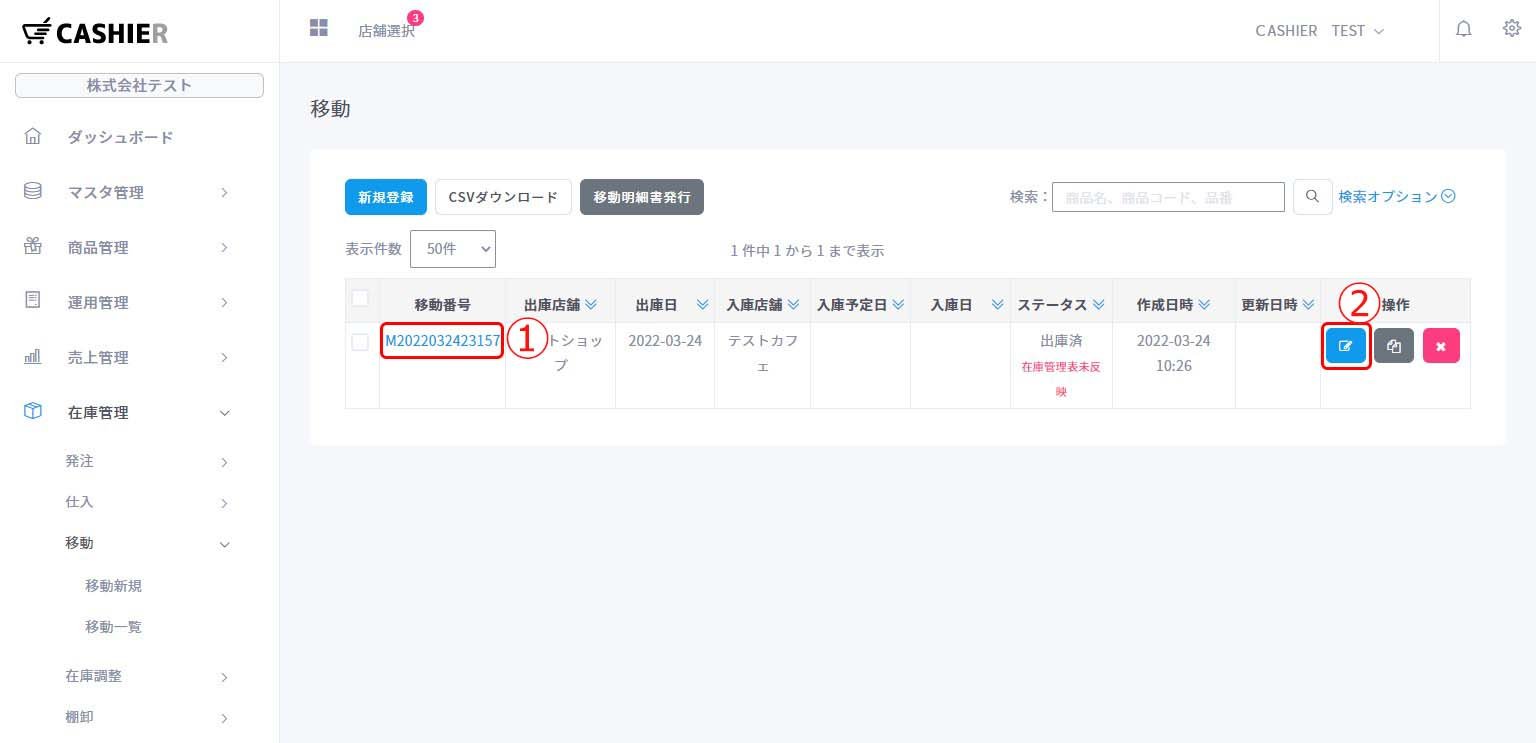
Task: Sort by 入庫店舗 column arrow
Action: click(793, 304)
